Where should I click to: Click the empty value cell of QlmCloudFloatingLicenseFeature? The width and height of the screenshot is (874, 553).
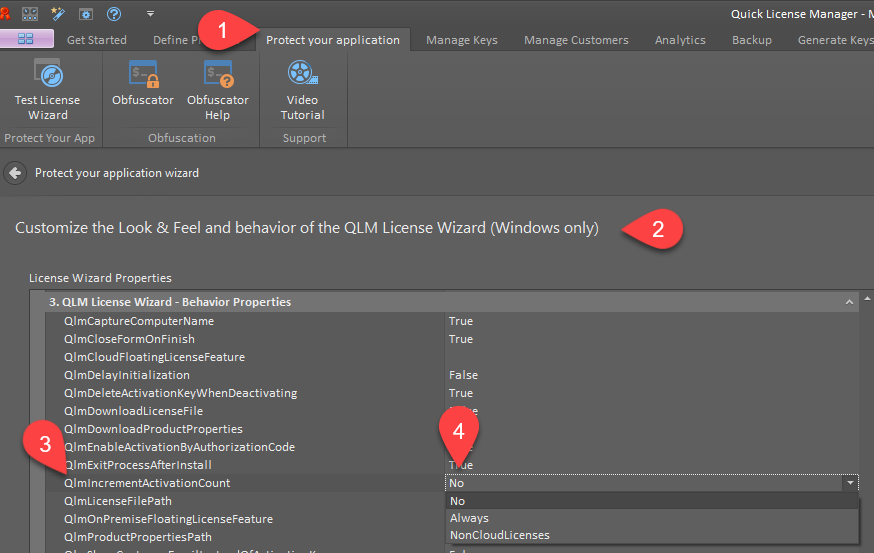(652, 357)
